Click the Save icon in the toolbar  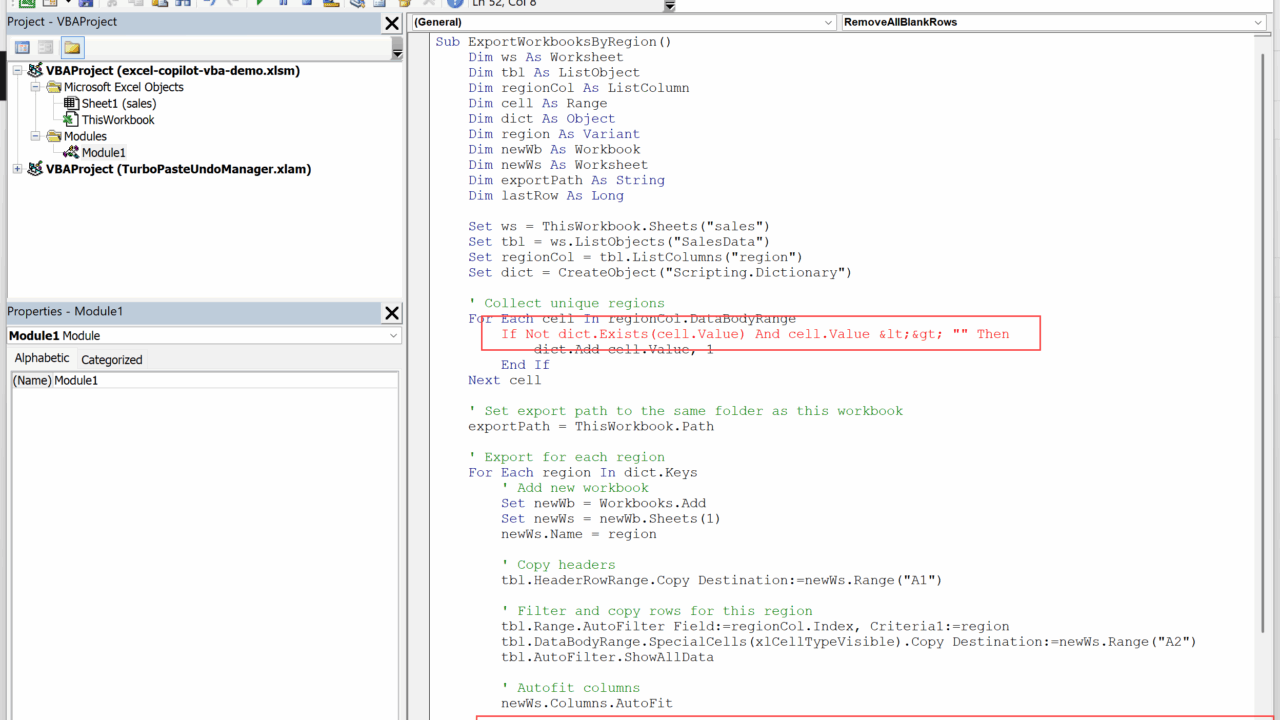coord(85,3)
